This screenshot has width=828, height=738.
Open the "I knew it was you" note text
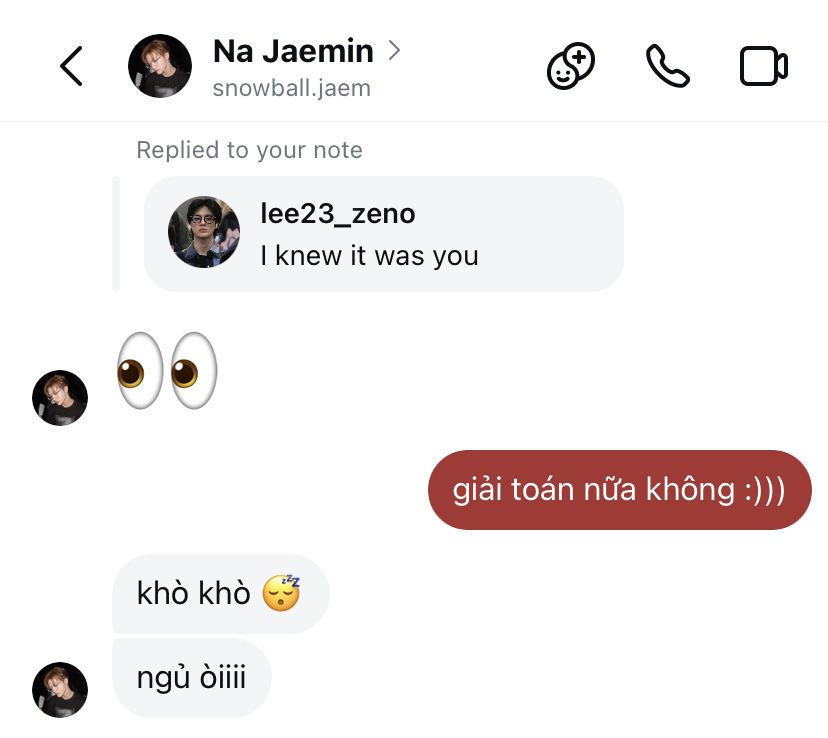(x=369, y=256)
